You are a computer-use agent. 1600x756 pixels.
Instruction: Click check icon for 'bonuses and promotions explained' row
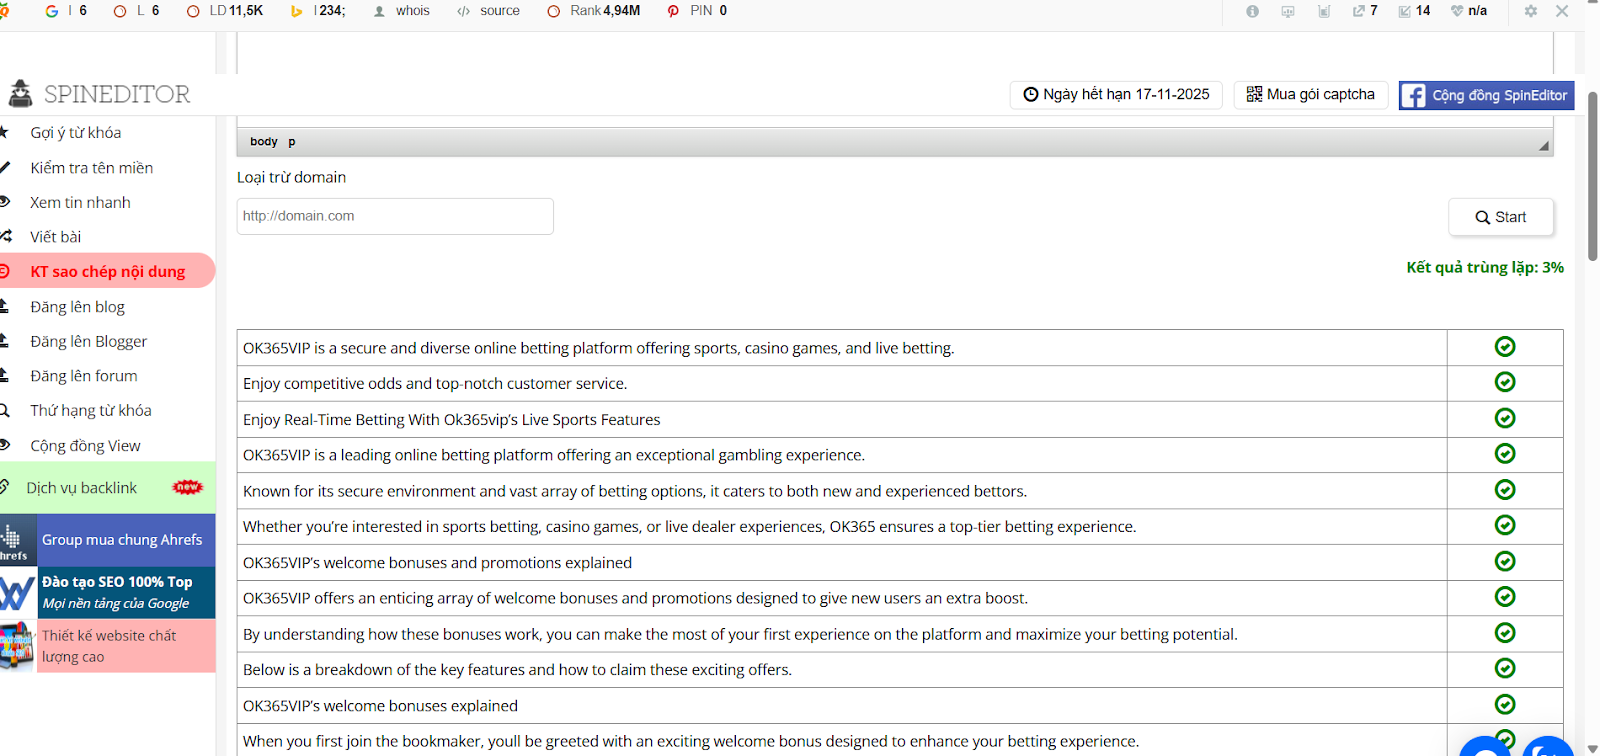[1505, 561]
